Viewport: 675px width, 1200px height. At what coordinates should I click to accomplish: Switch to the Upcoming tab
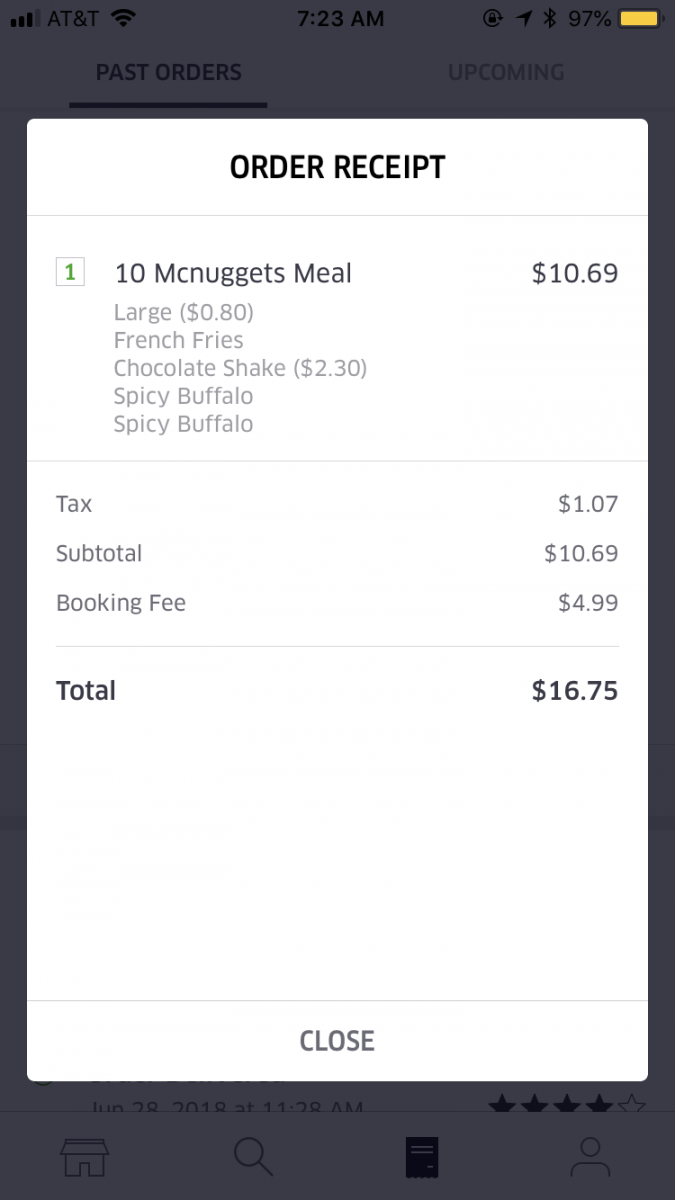(x=505, y=72)
